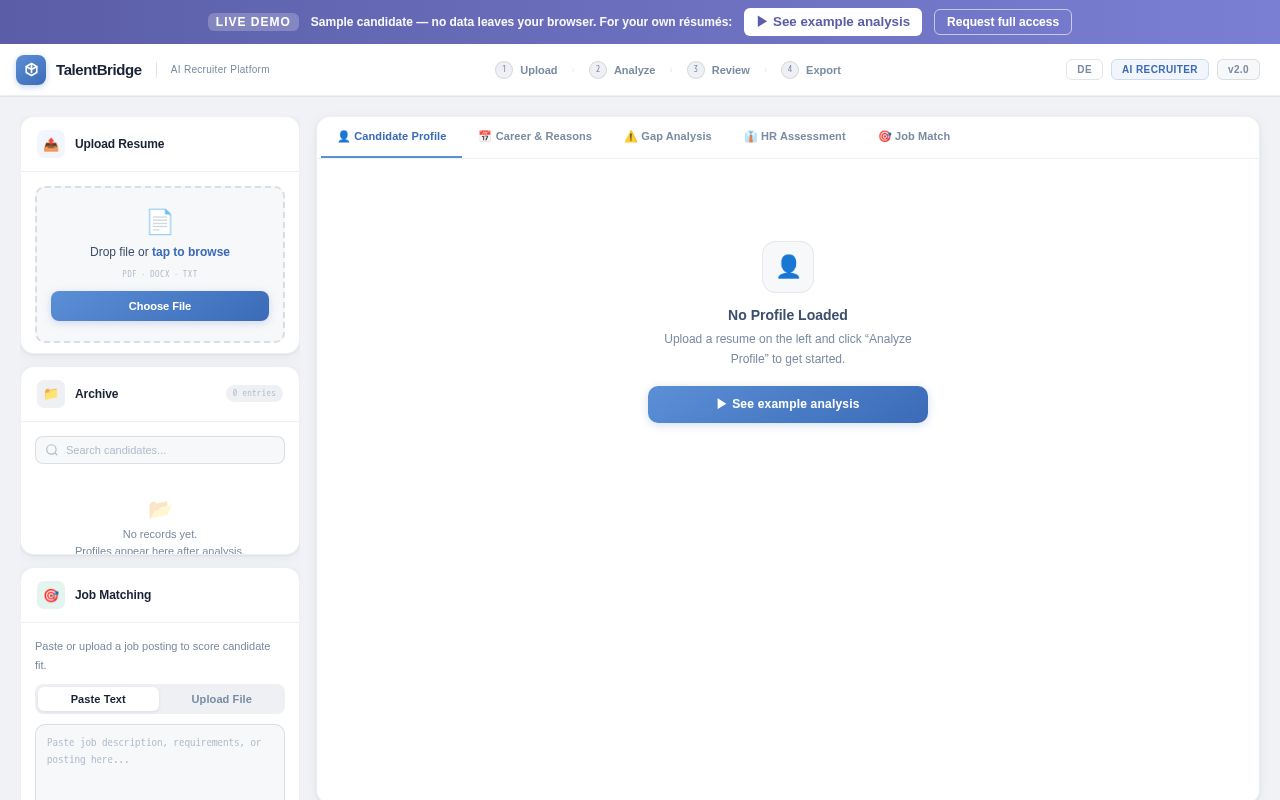Switch to the HR Assessment tab

(x=795, y=137)
